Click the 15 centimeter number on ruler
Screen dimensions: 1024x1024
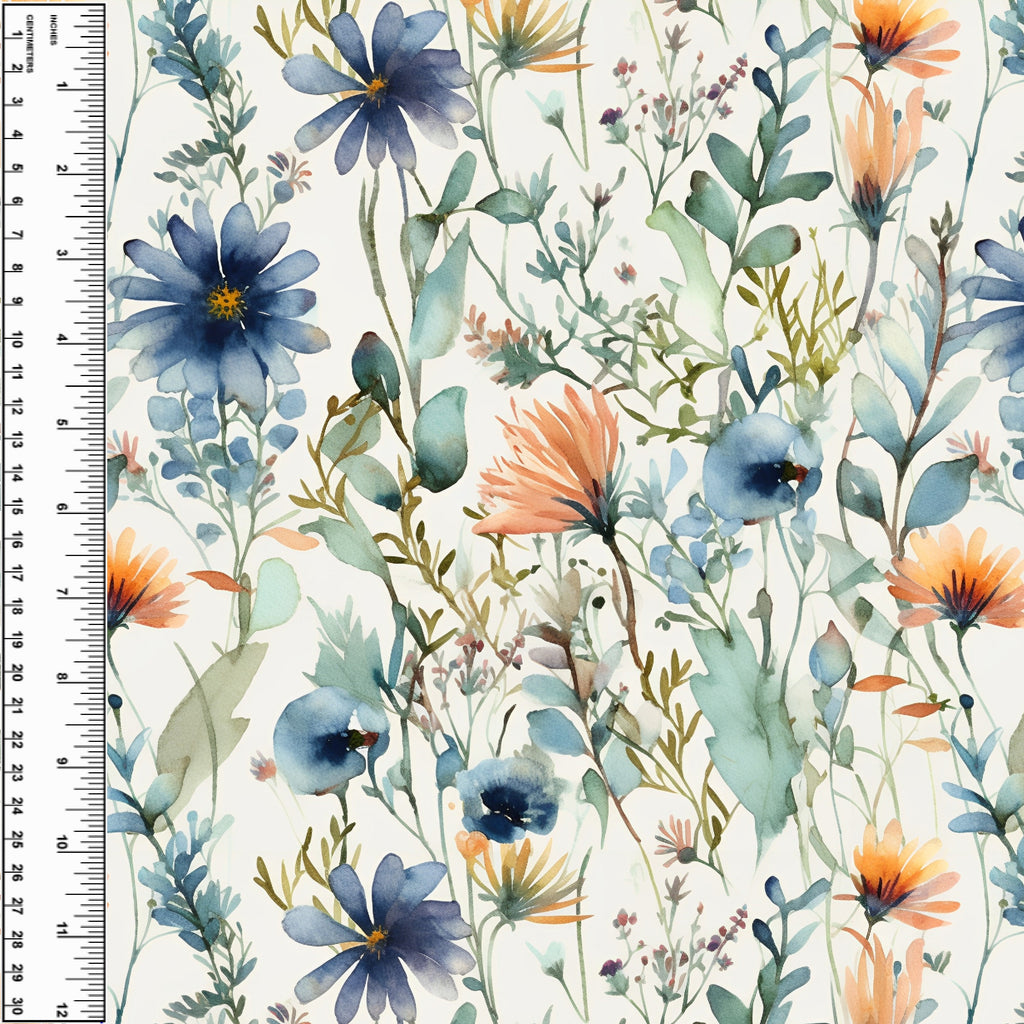tap(16, 510)
